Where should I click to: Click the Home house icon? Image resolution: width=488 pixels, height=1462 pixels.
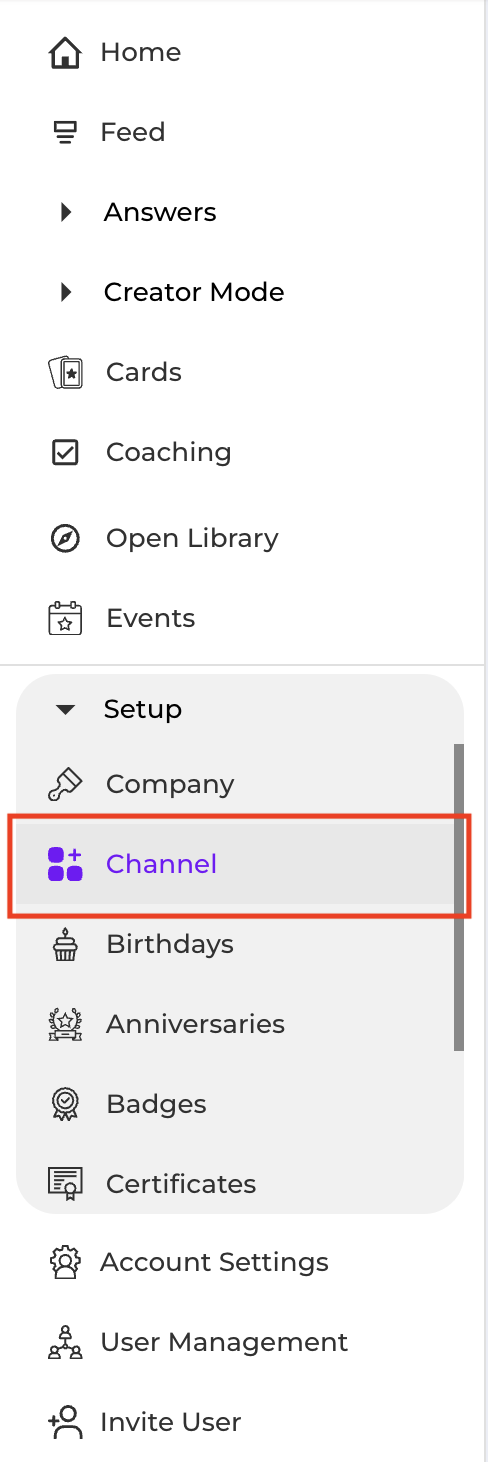coord(65,52)
